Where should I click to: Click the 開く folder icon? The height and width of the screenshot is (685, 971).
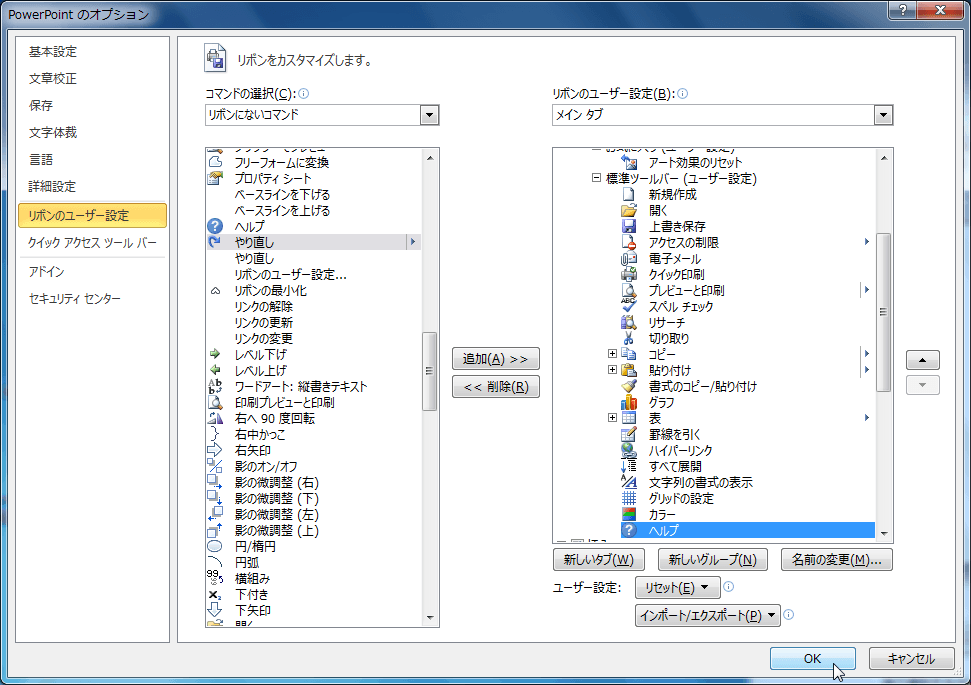pos(629,210)
